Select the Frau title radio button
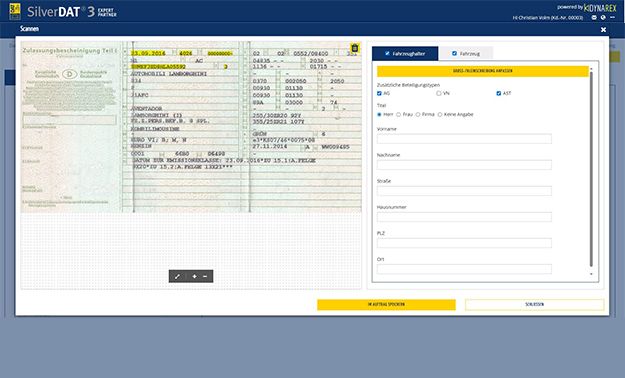The width and height of the screenshot is (625, 378). click(x=398, y=114)
